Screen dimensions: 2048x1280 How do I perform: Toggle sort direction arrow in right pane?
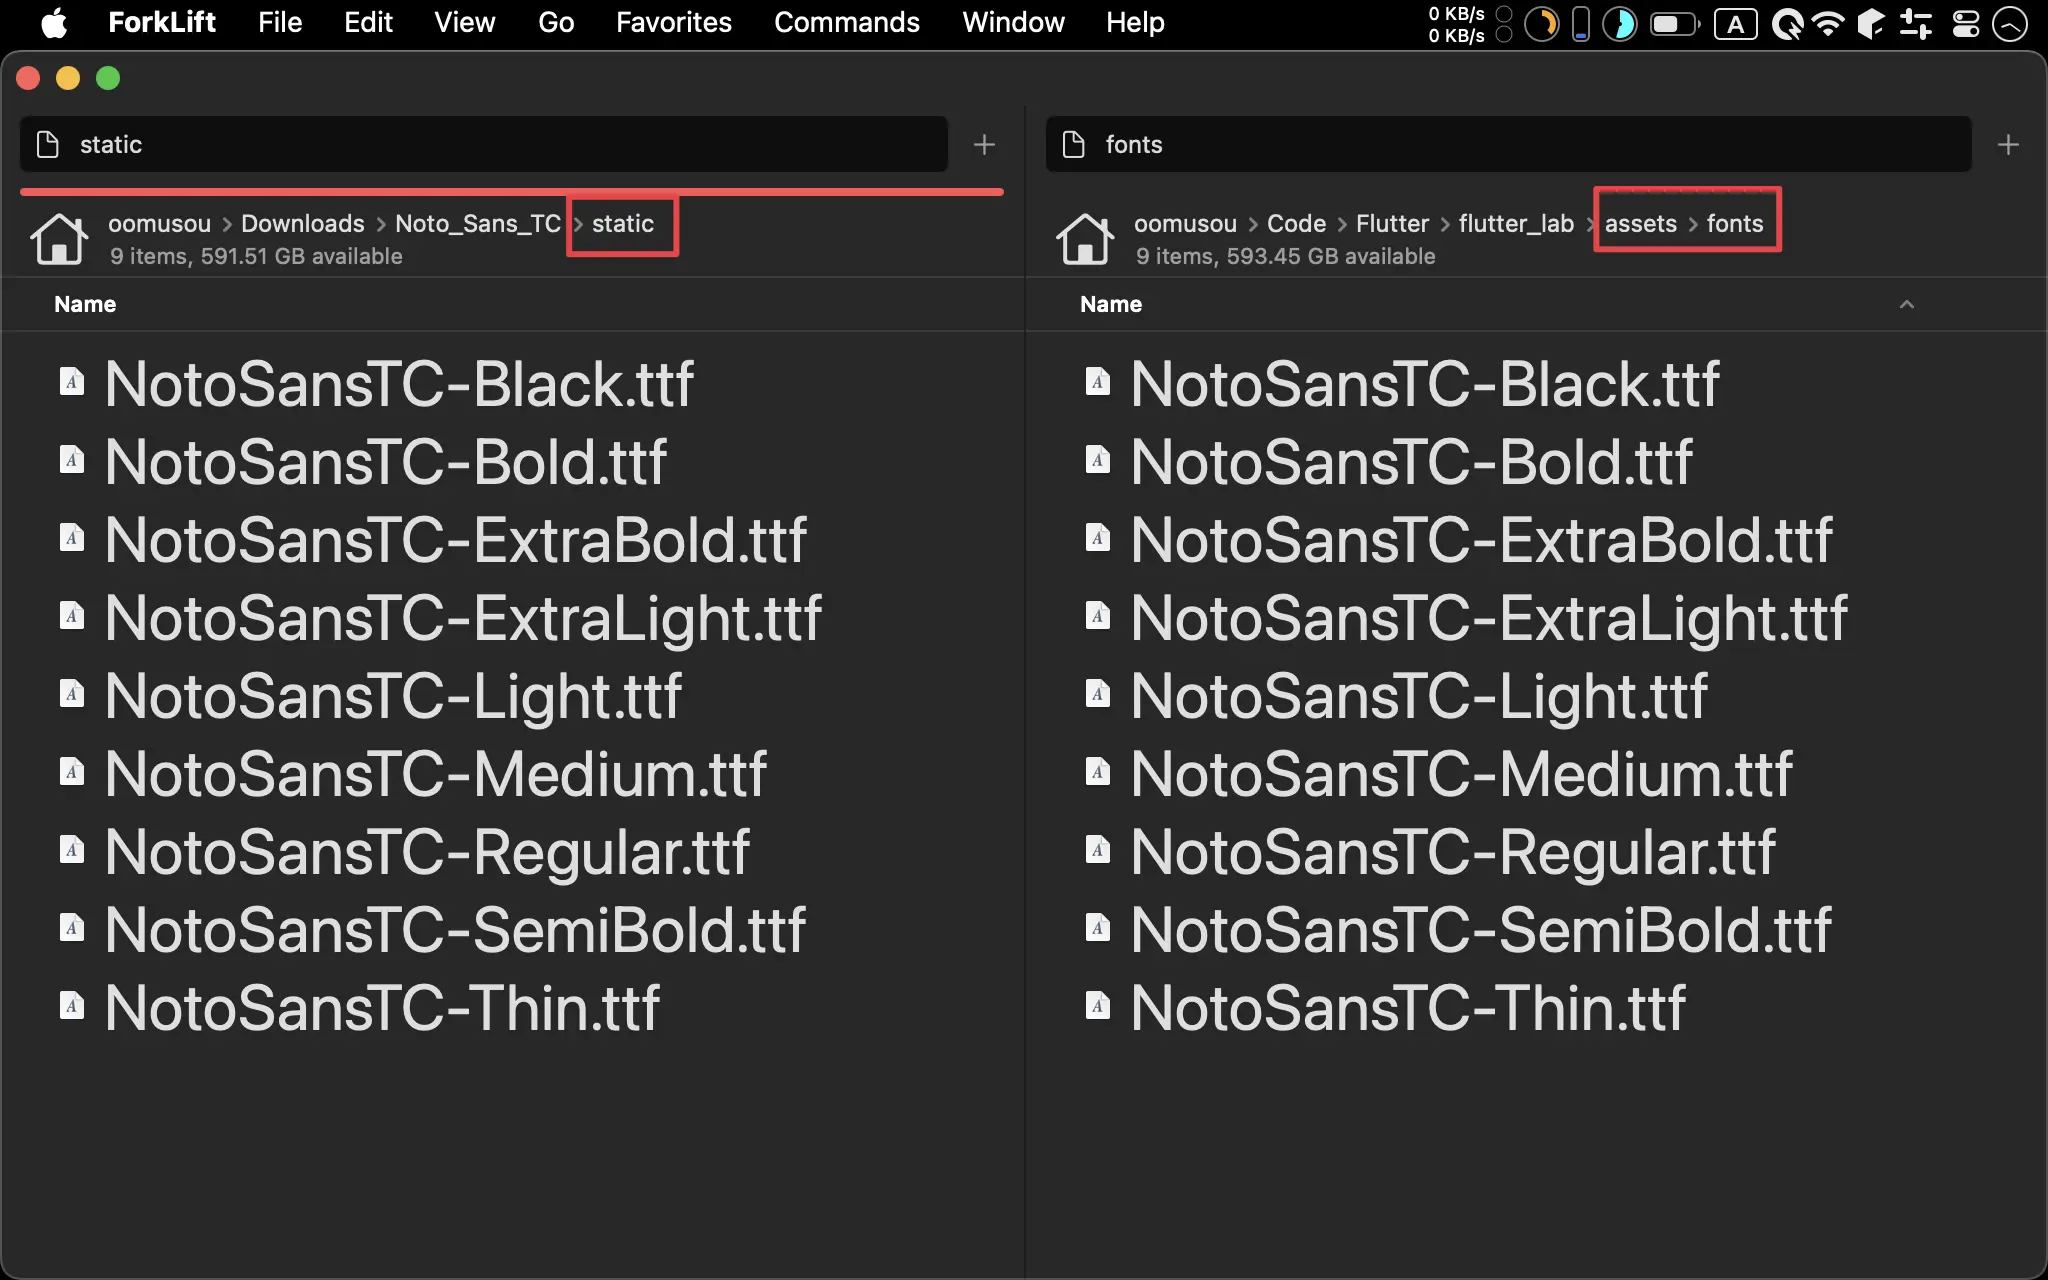point(1907,304)
